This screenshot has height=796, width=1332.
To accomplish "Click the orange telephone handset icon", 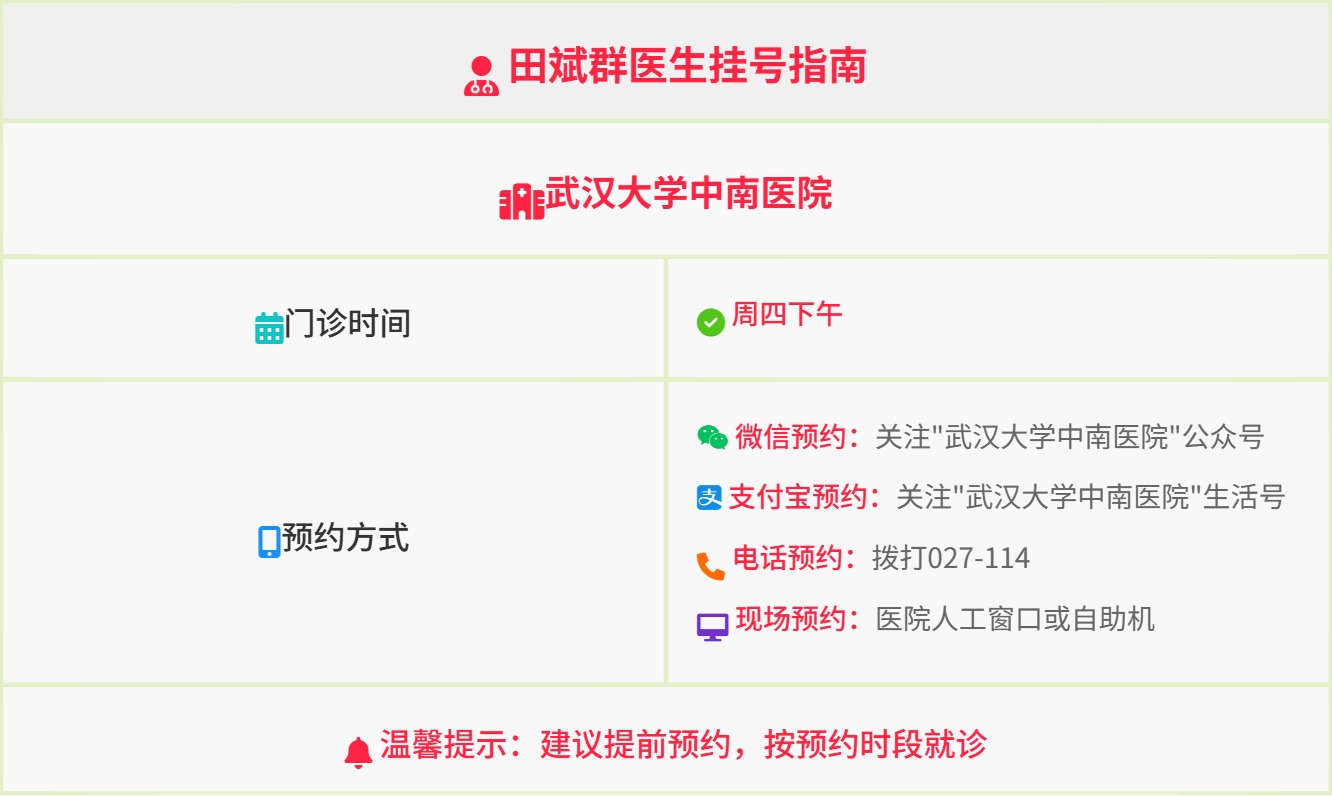I will click(711, 566).
